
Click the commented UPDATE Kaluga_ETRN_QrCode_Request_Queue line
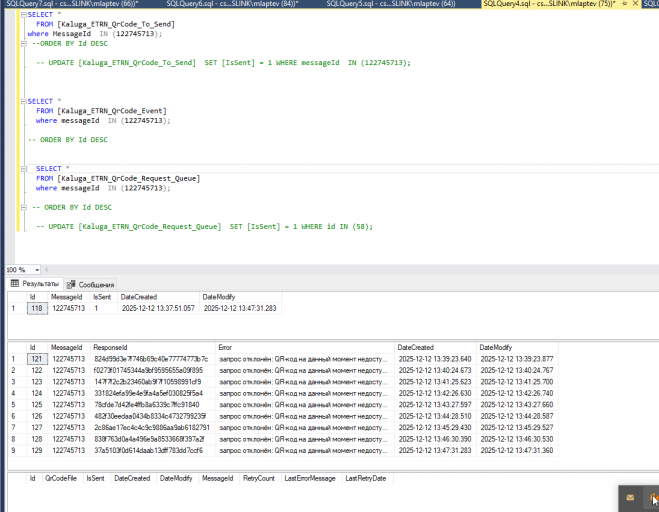click(204, 227)
